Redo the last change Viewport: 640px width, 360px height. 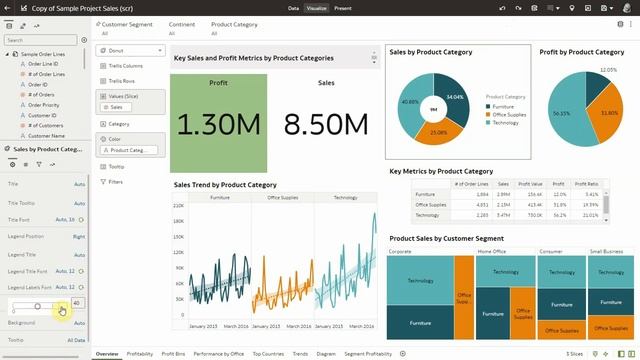pyautogui.click(x=518, y=8)
